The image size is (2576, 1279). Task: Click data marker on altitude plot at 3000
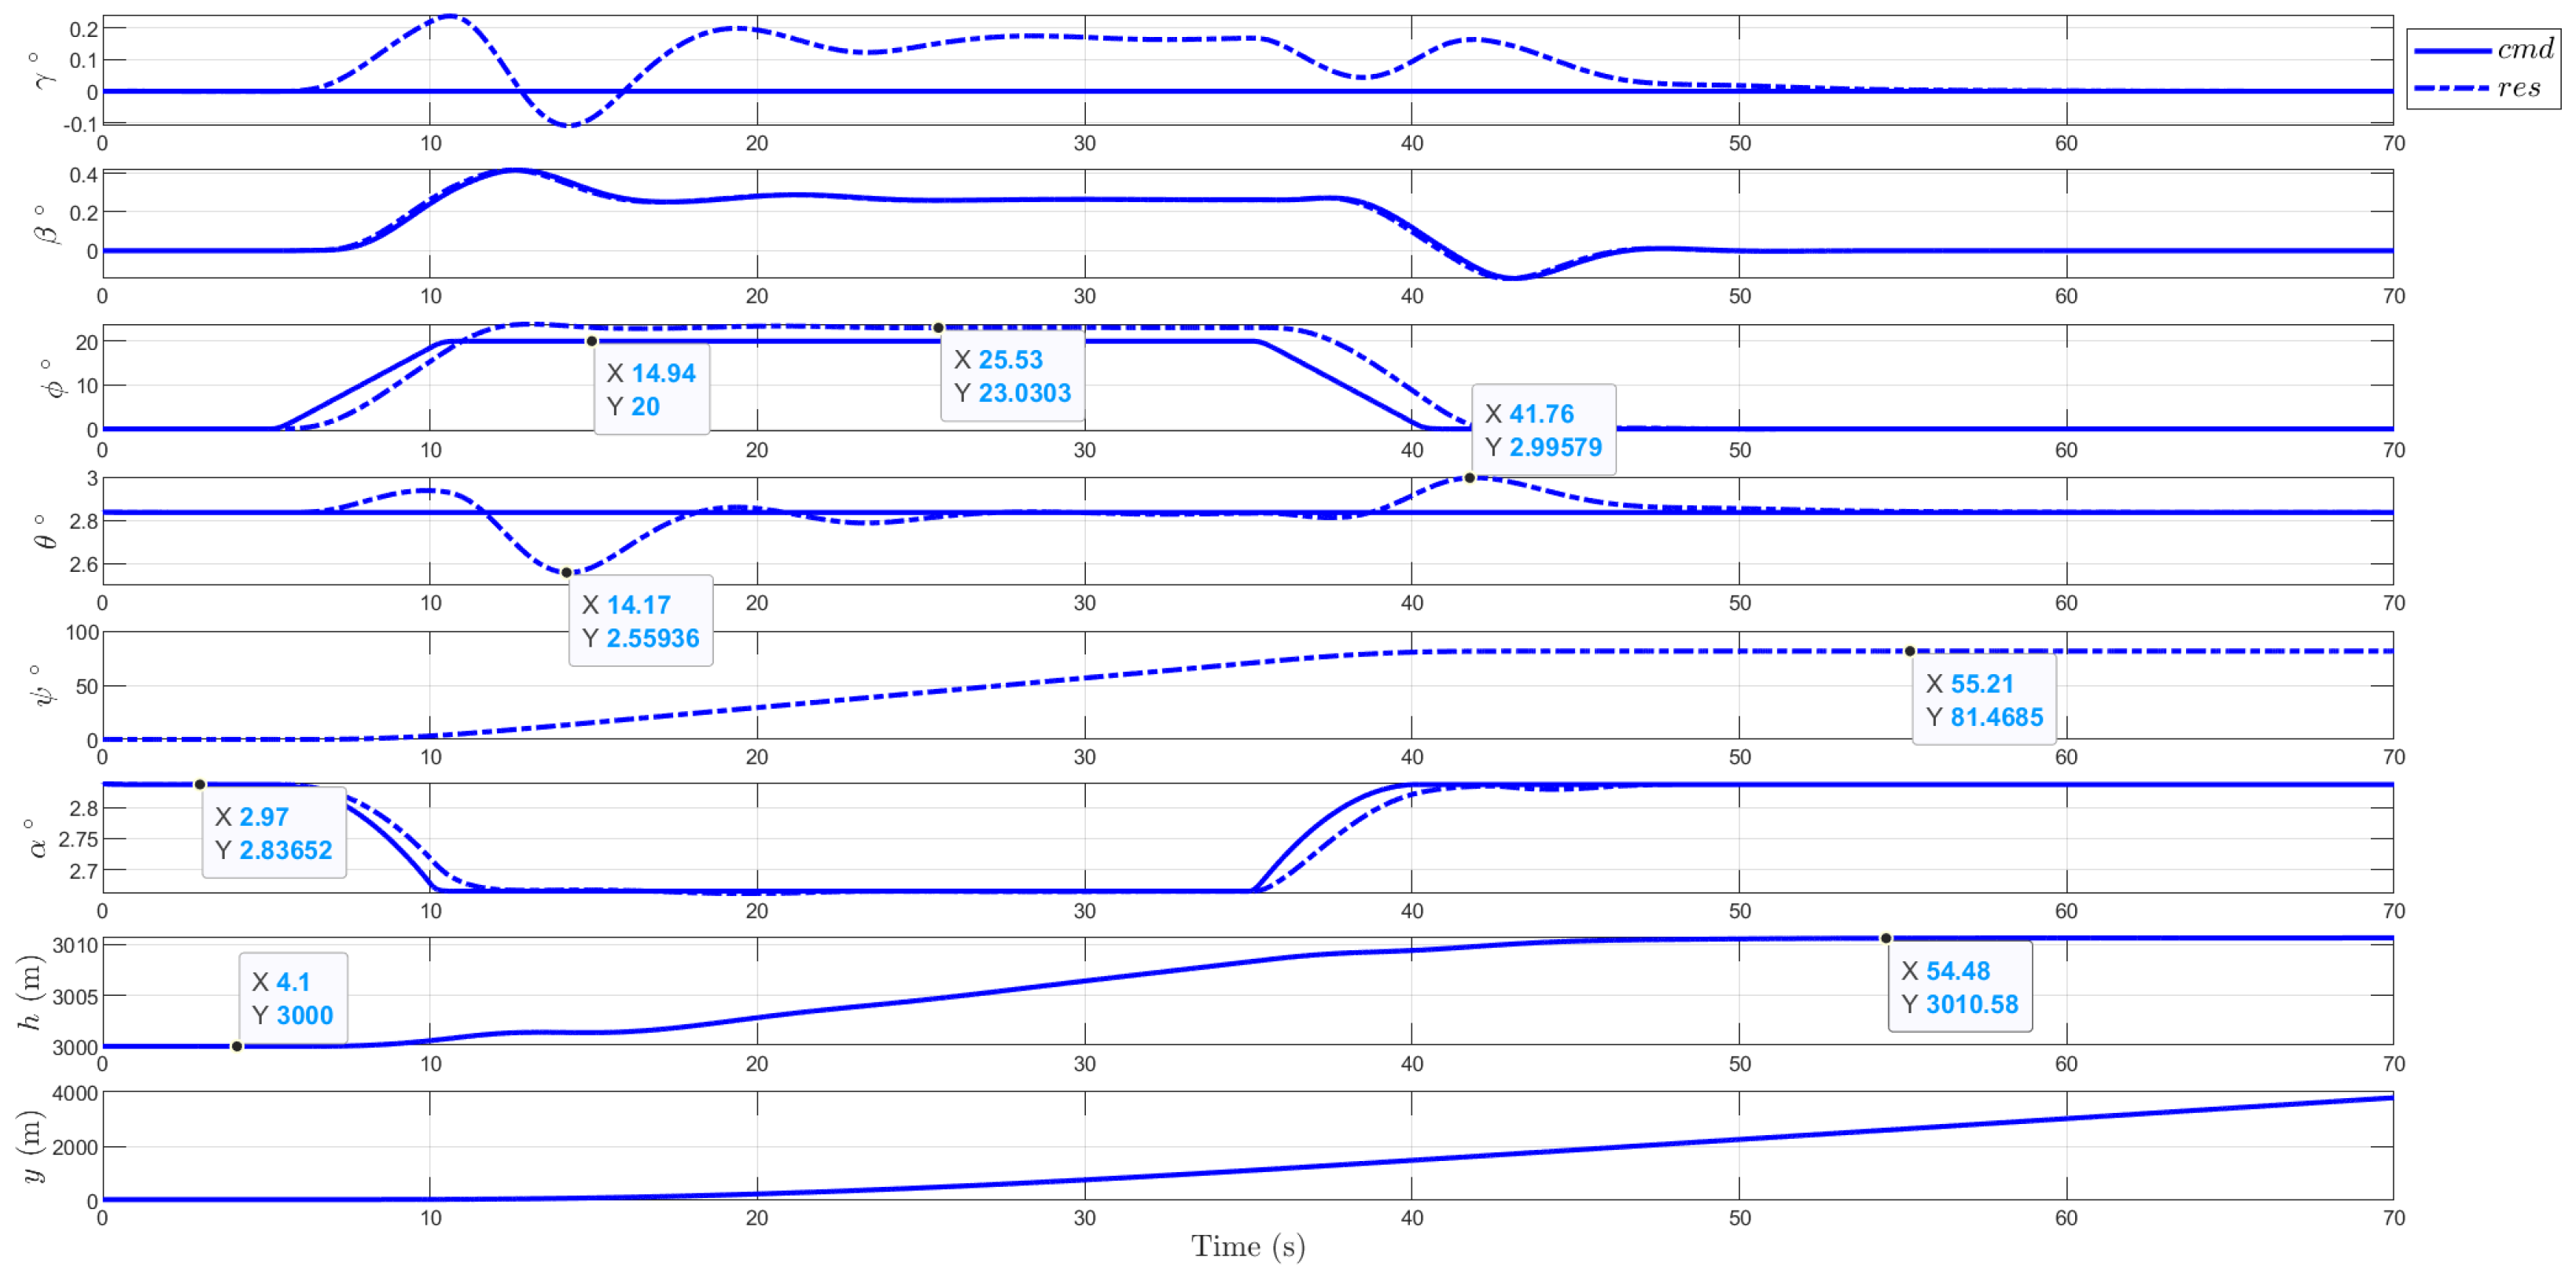237,1046
